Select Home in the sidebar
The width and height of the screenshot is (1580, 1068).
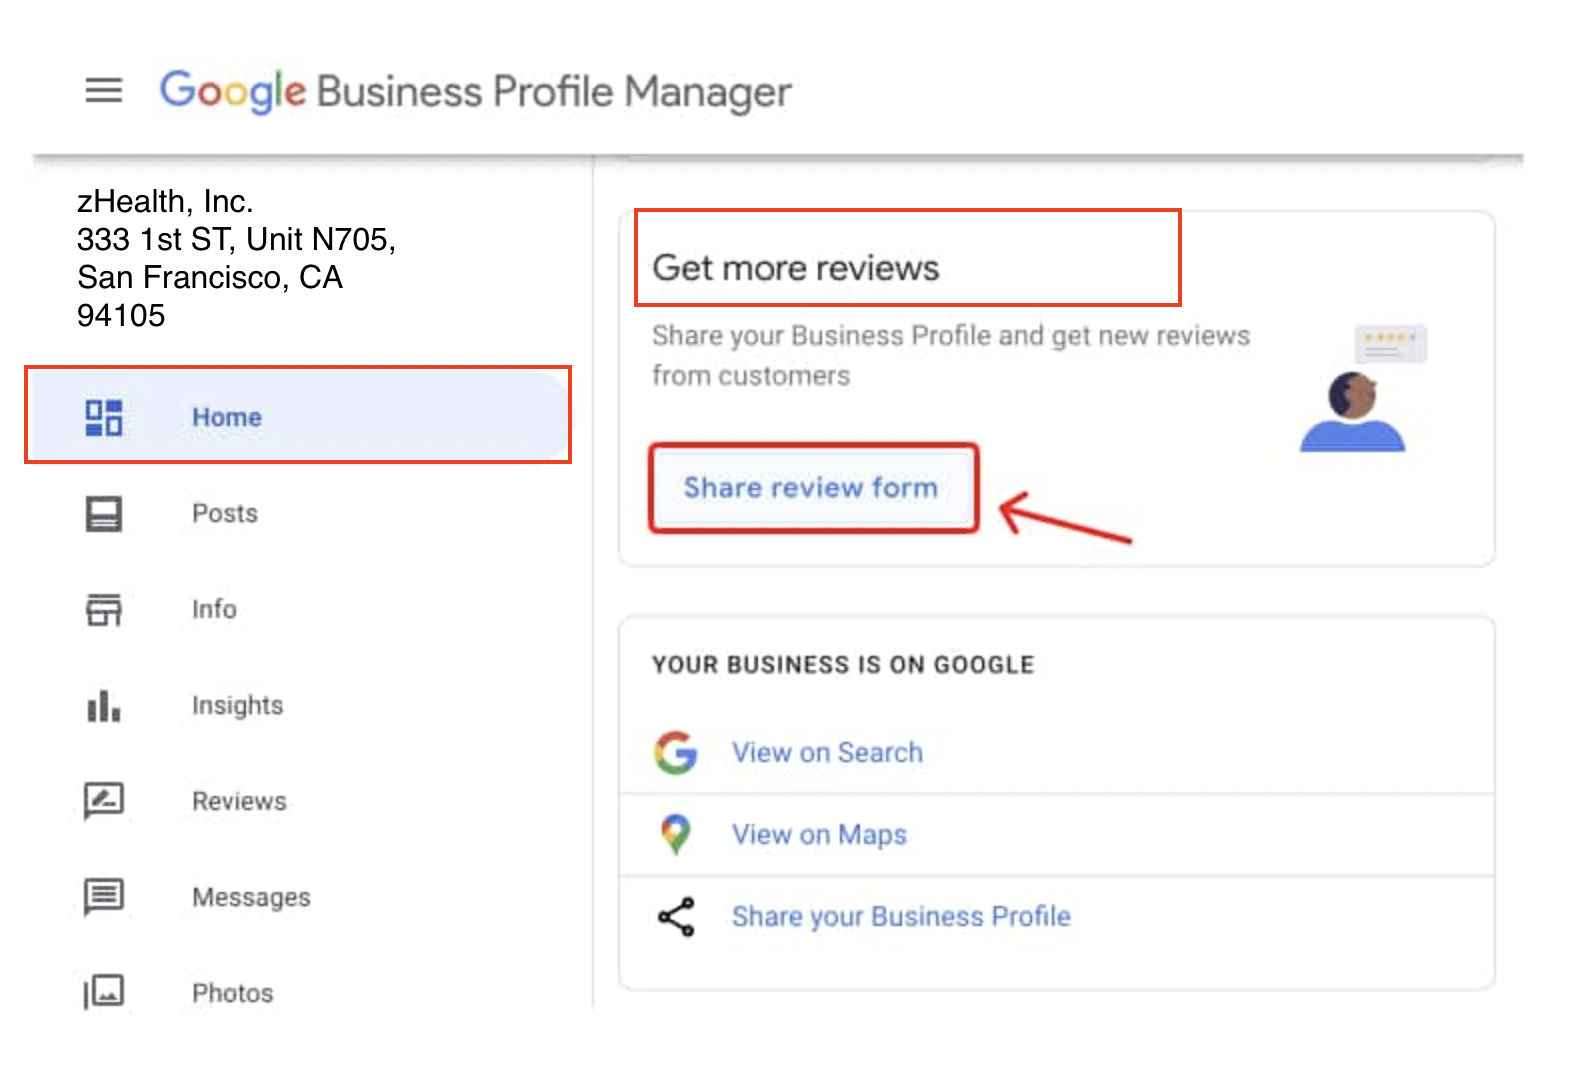tap(300, 417)
